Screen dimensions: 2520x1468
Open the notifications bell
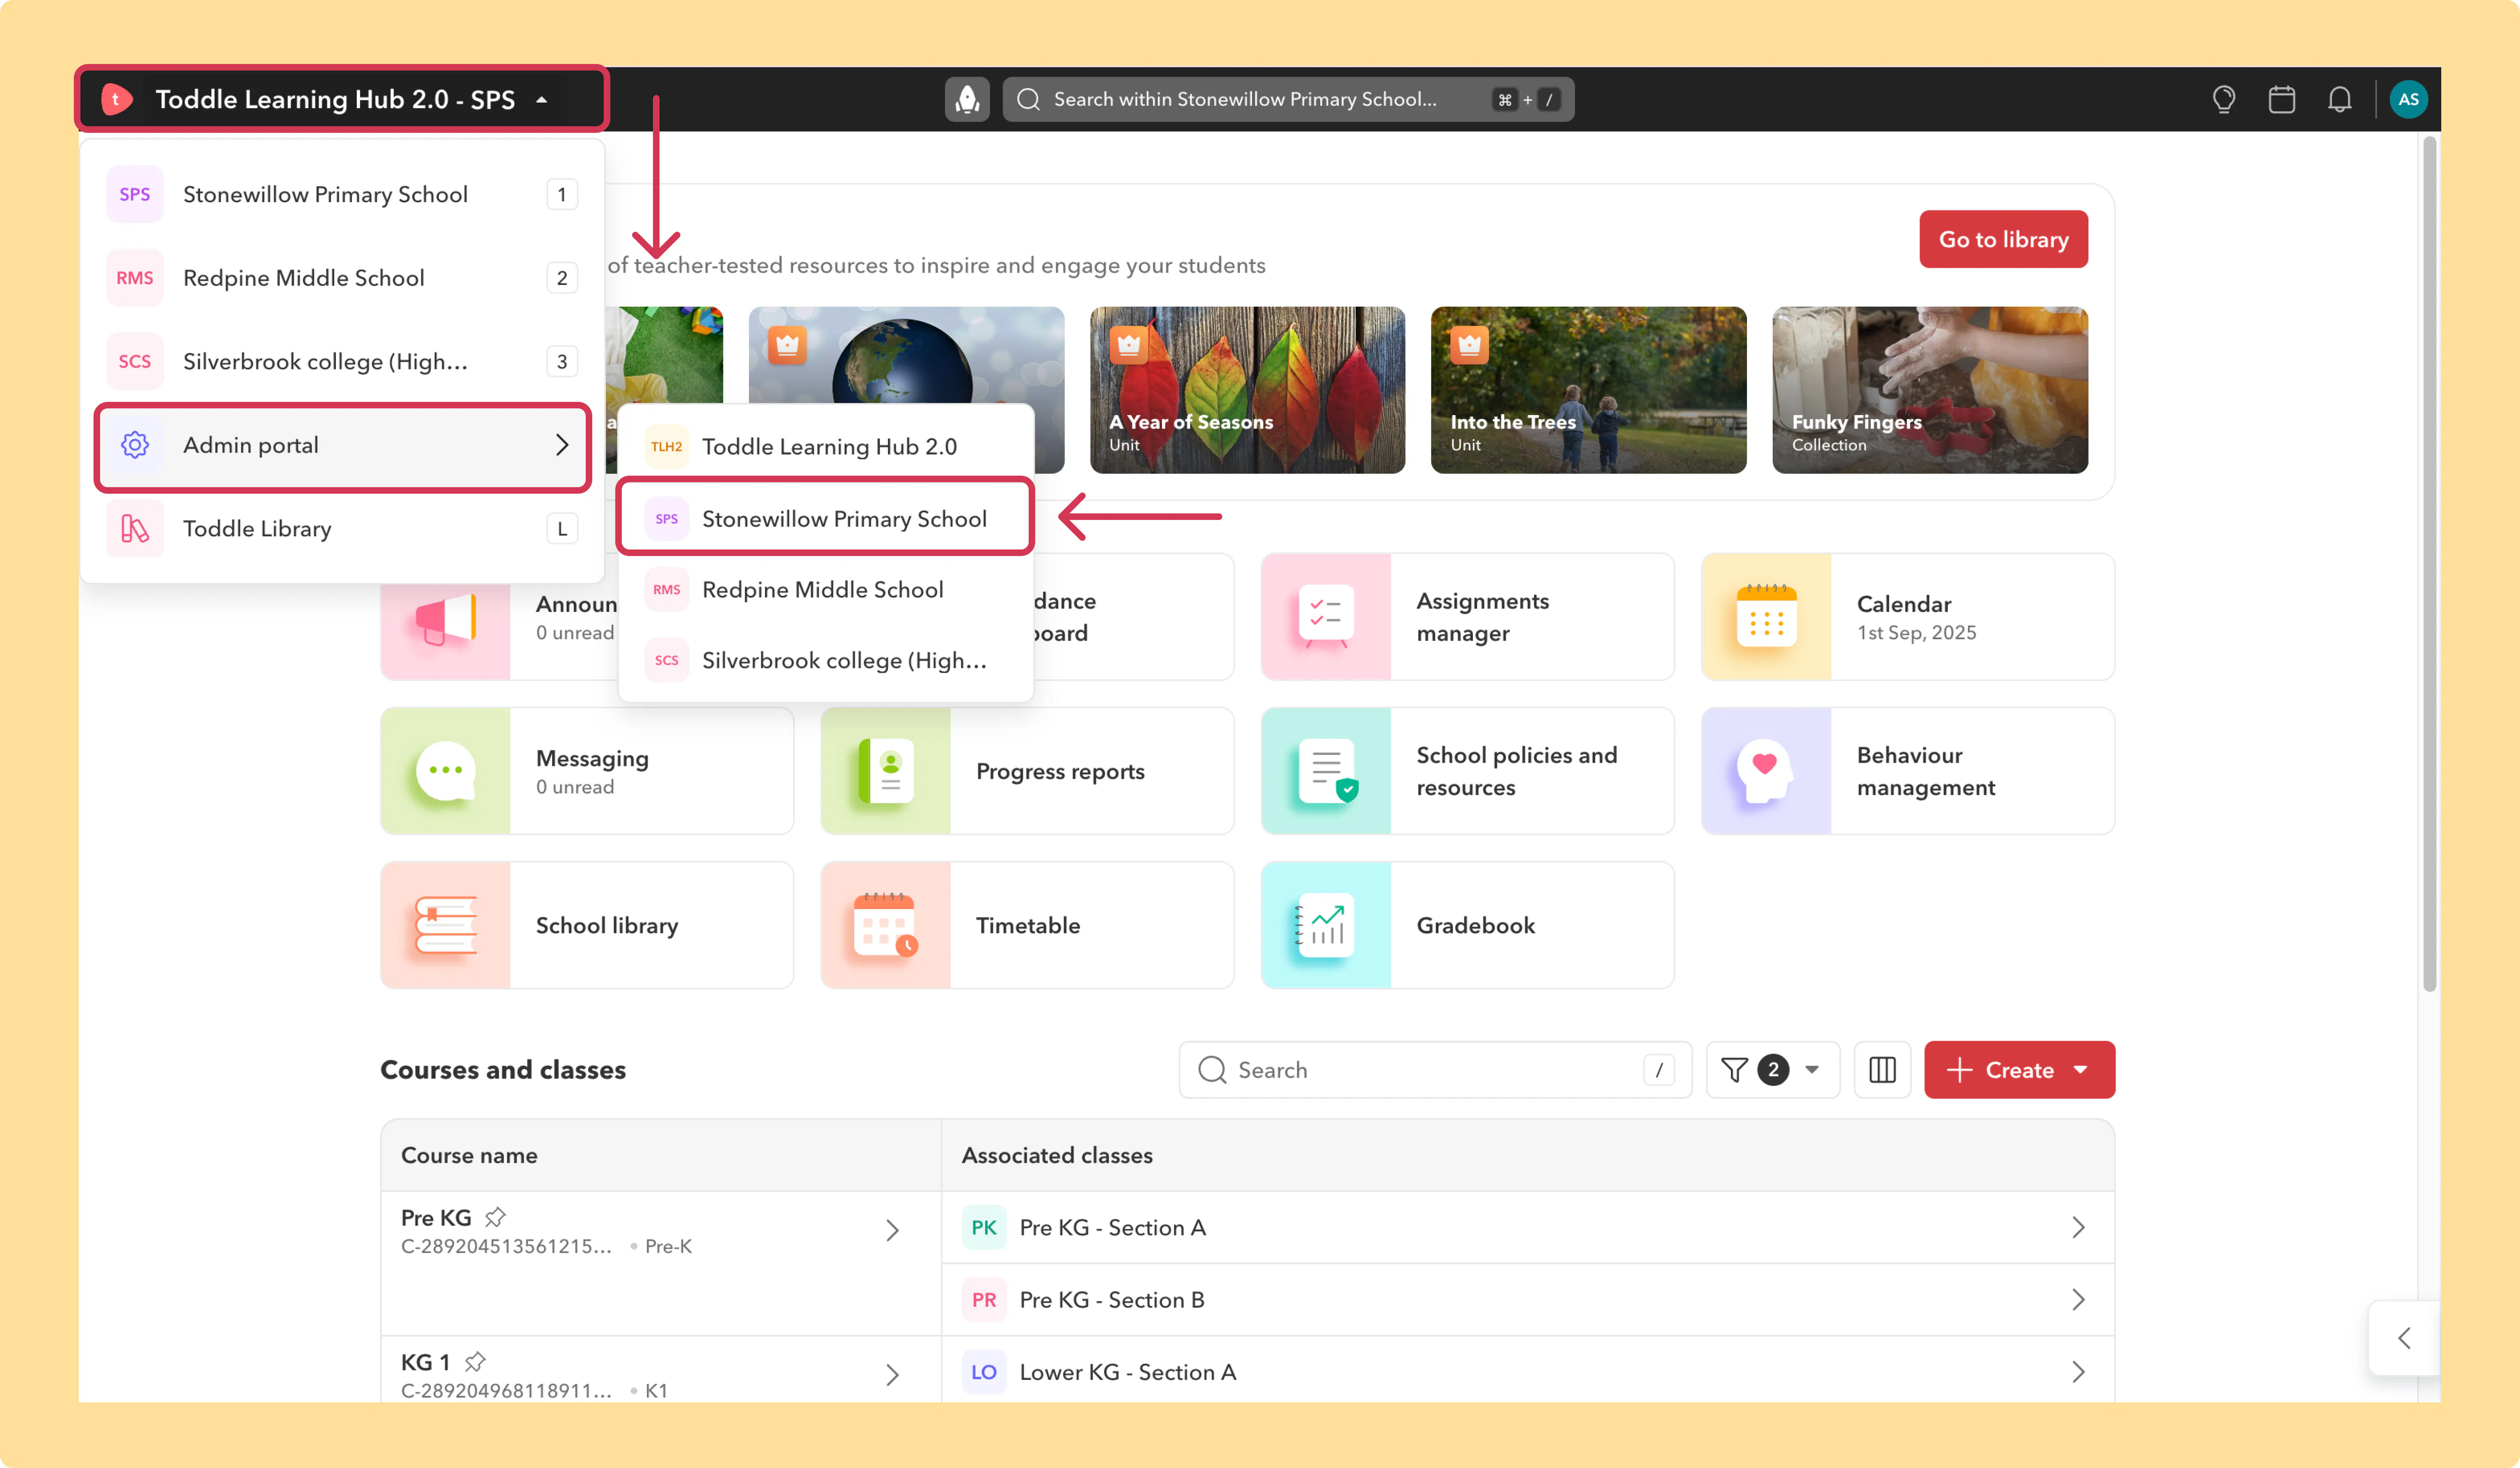click(x=2339, y=99)
